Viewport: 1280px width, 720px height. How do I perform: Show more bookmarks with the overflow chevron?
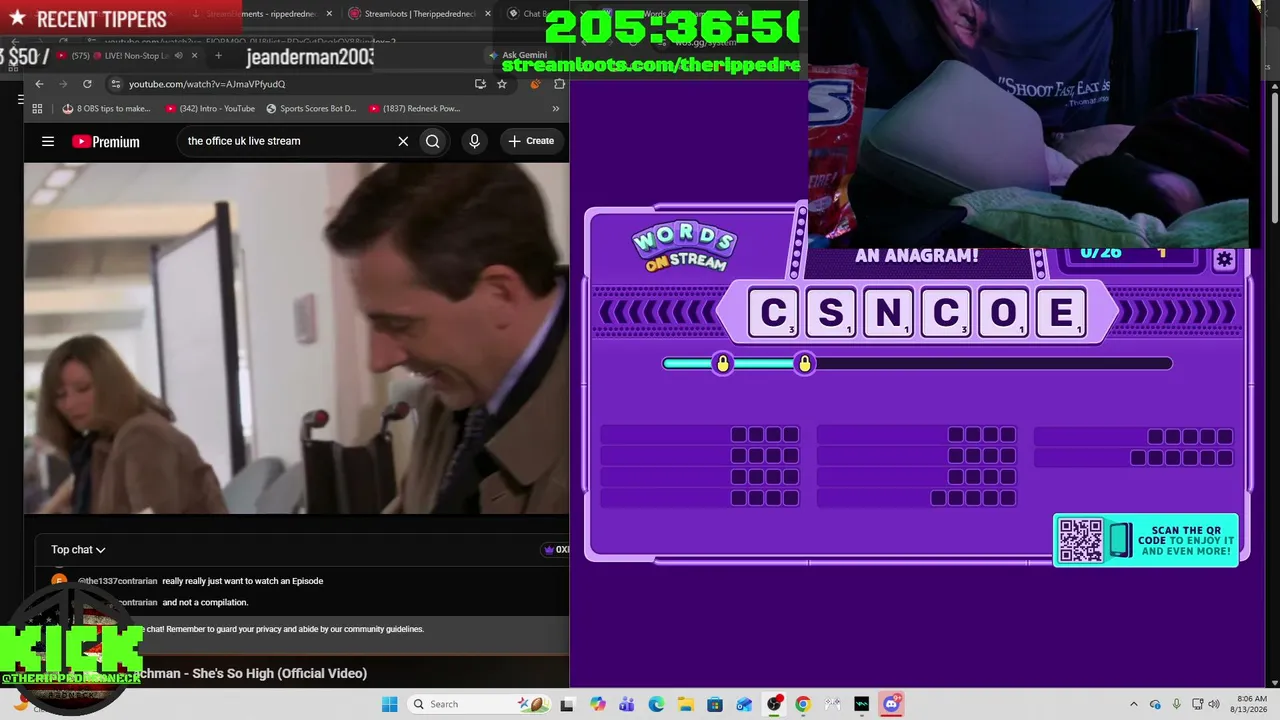pyautogui.click(x=555, y=108)
